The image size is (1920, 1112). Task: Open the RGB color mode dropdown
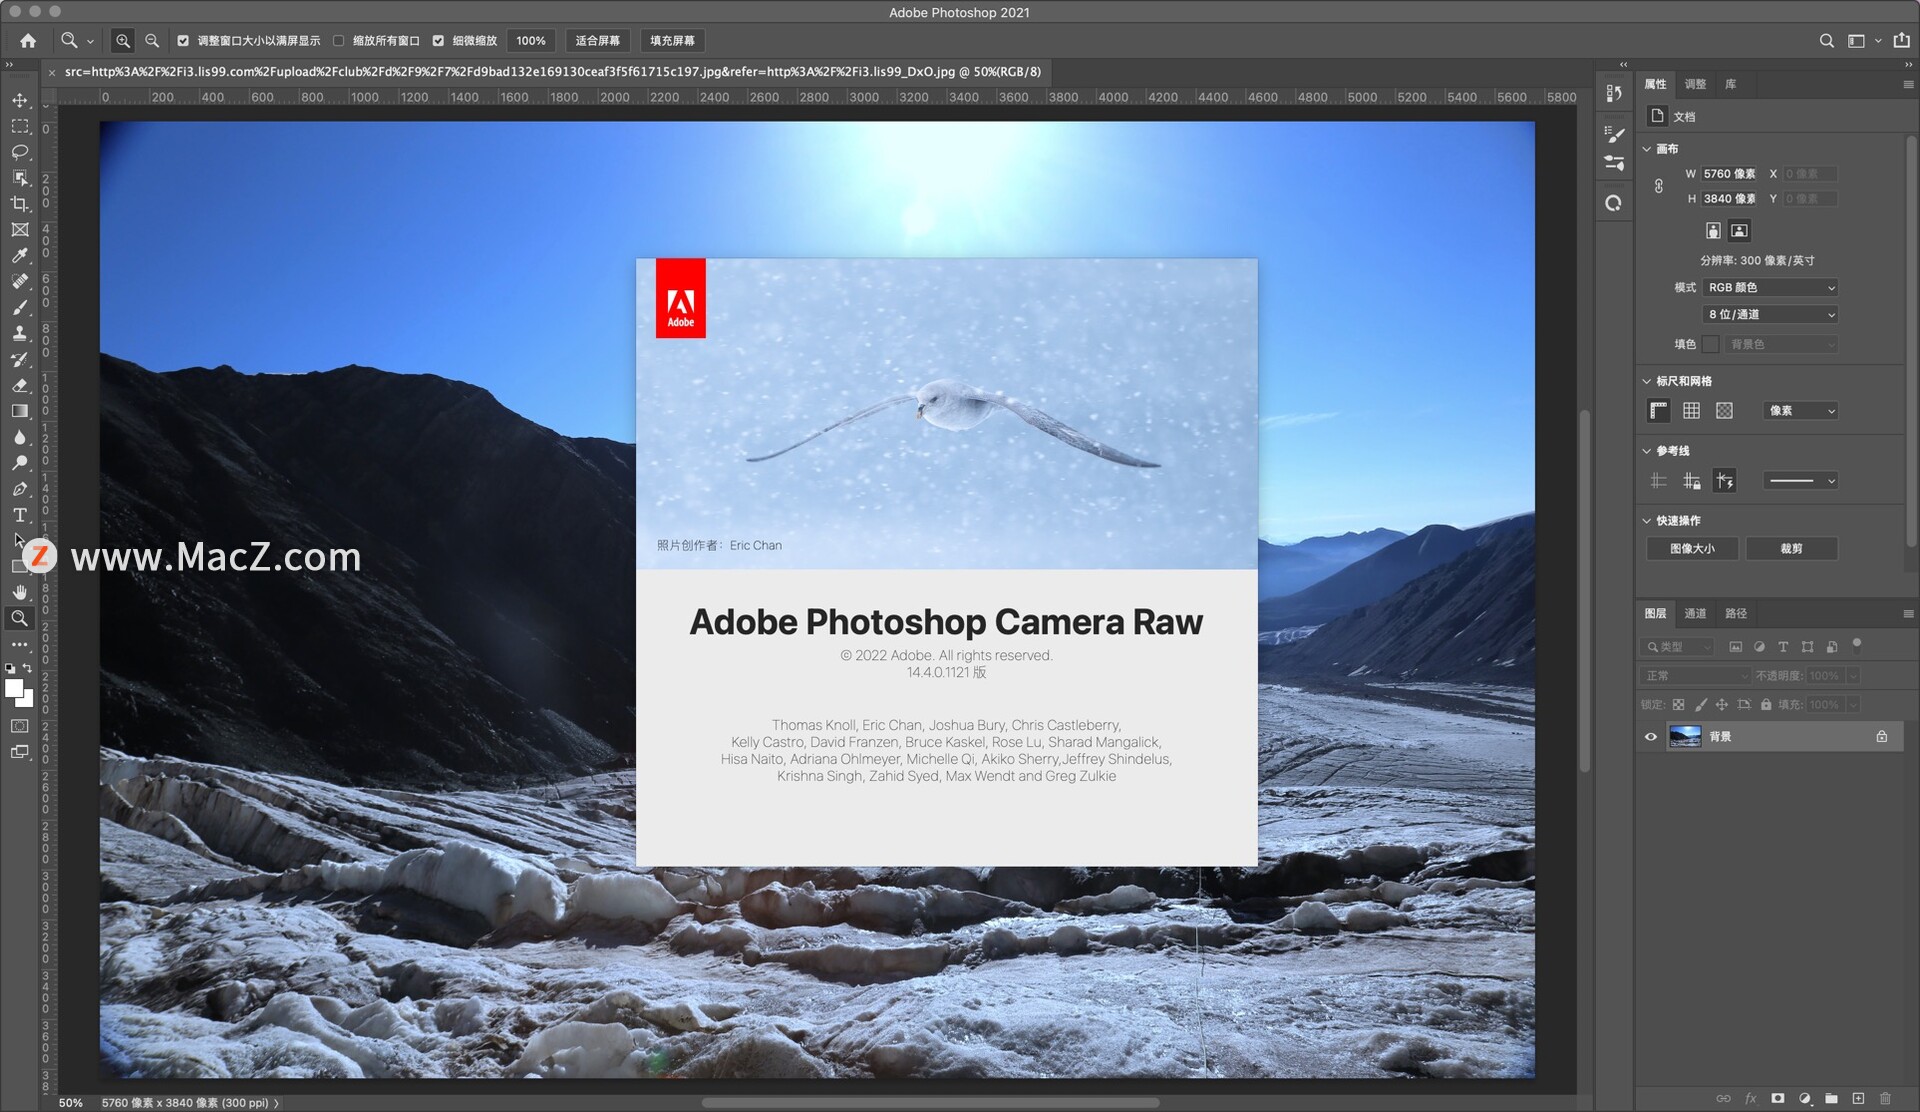pyautogui.click(x=1770, y=288)
